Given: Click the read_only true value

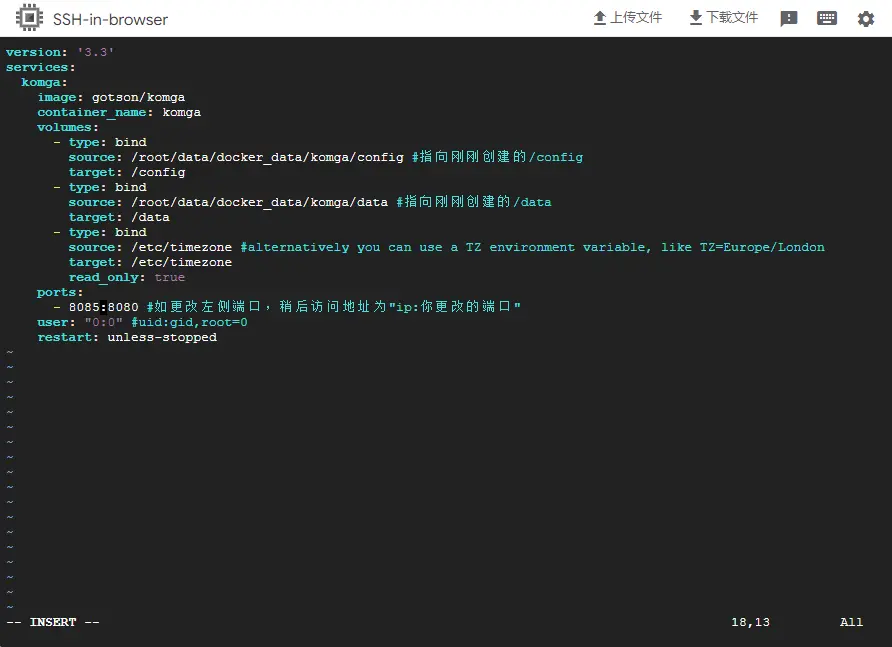Looking at the screenshot, I should [170, 277].
